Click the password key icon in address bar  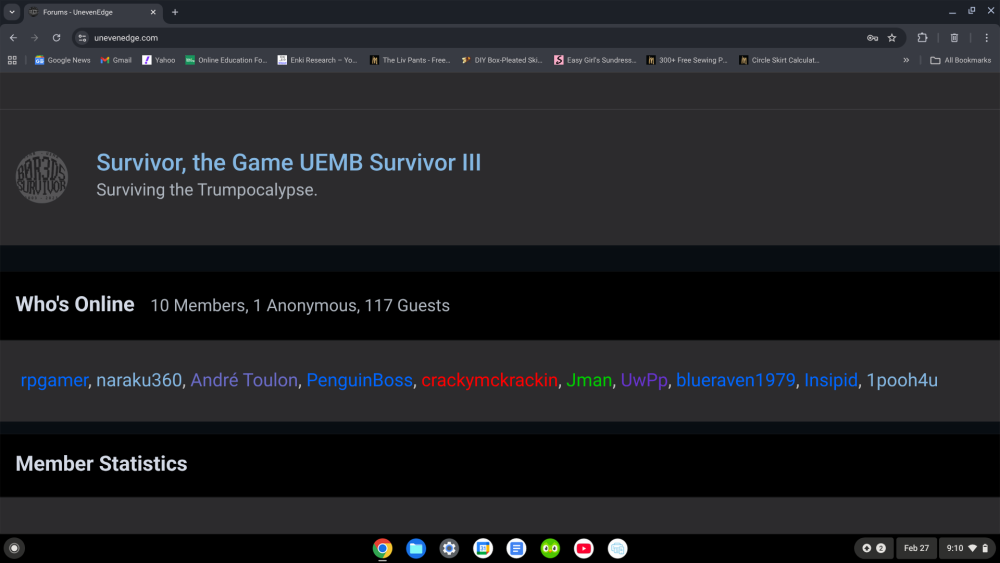click(x=872, y=38)
